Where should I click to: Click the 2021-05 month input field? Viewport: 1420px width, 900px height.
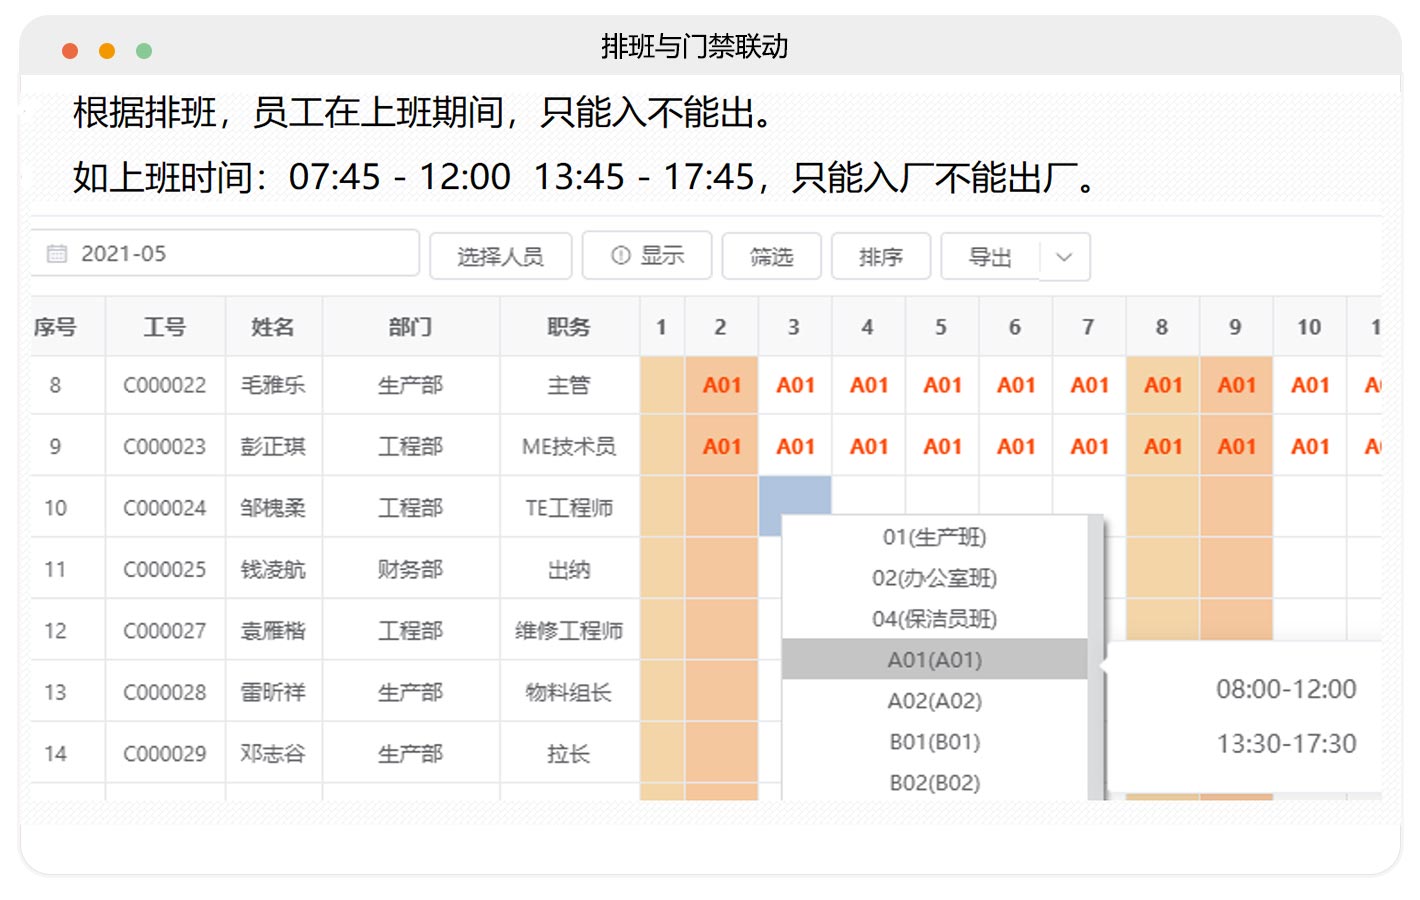(x=240, y=254)
